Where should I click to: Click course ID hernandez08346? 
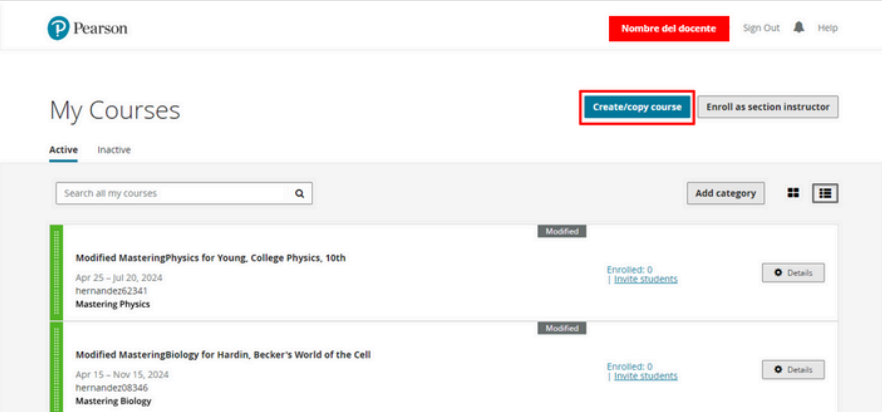point(112,388)
